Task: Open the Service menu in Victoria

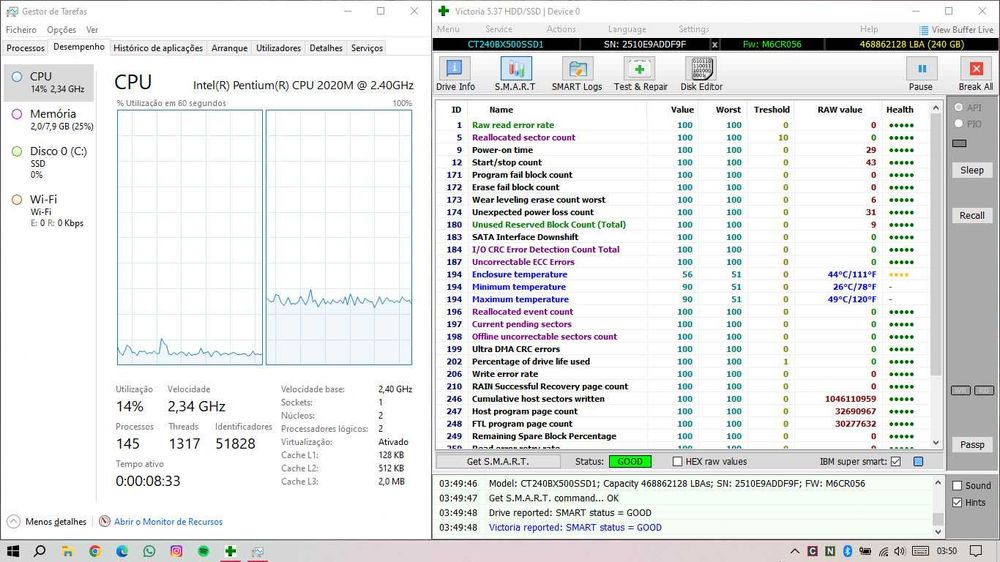Action: click(x=499, y=29)
